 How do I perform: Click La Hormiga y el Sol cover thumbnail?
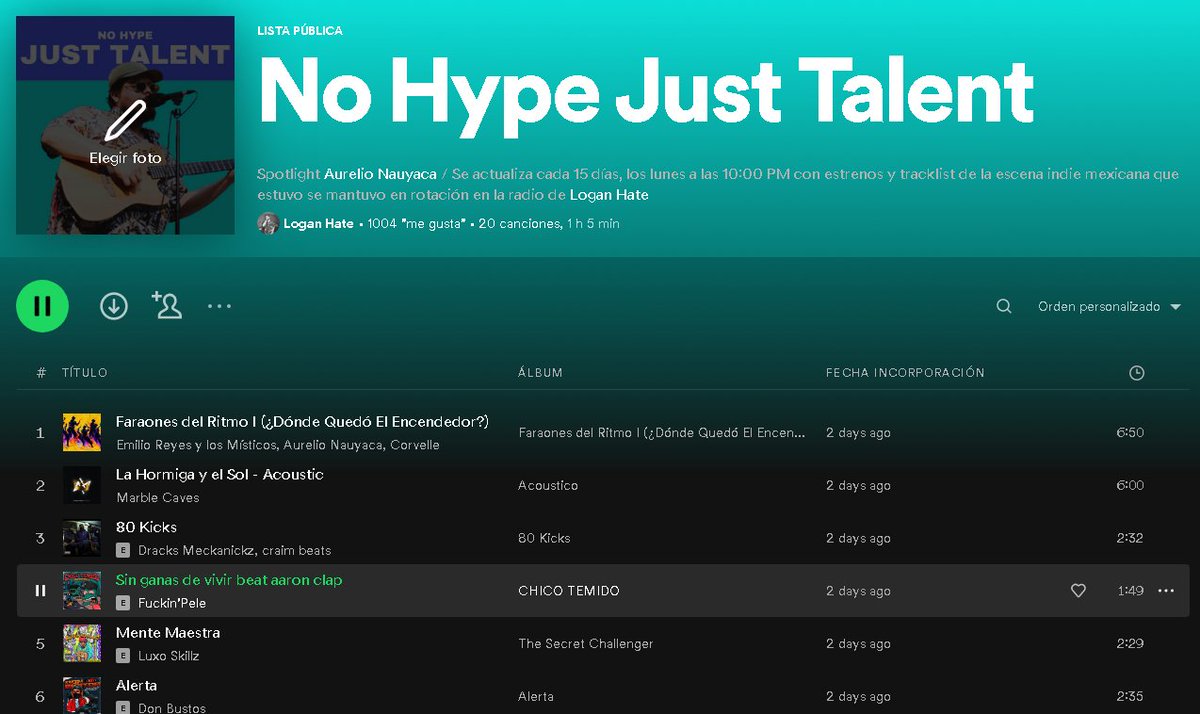[82, 486]
